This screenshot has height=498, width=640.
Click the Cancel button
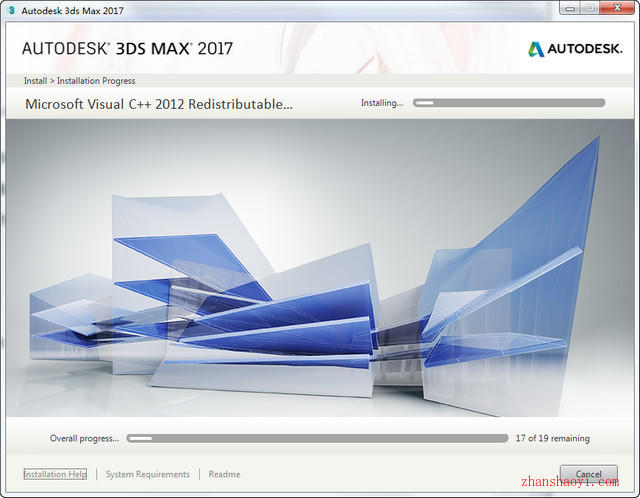[x=588, y=474]
